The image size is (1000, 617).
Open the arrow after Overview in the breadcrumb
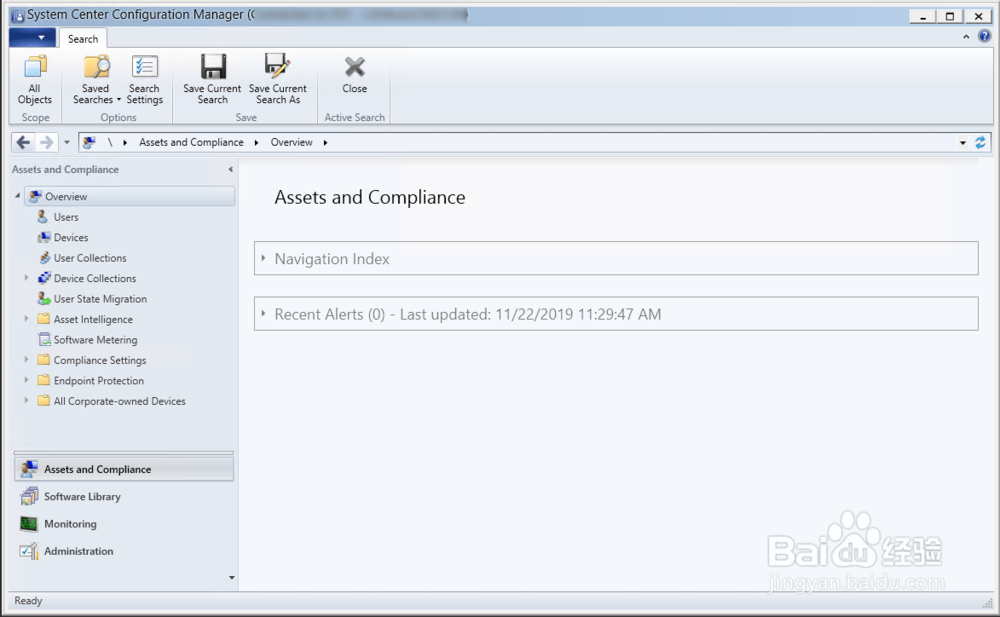pos(325,142)
